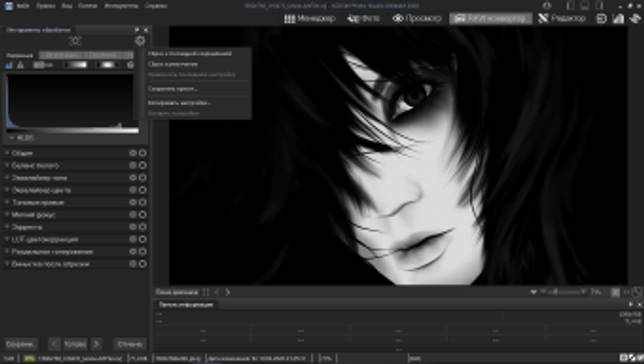
Task: Toggle the Тоновые кривые group with its left circle
Action: point(133,202)
